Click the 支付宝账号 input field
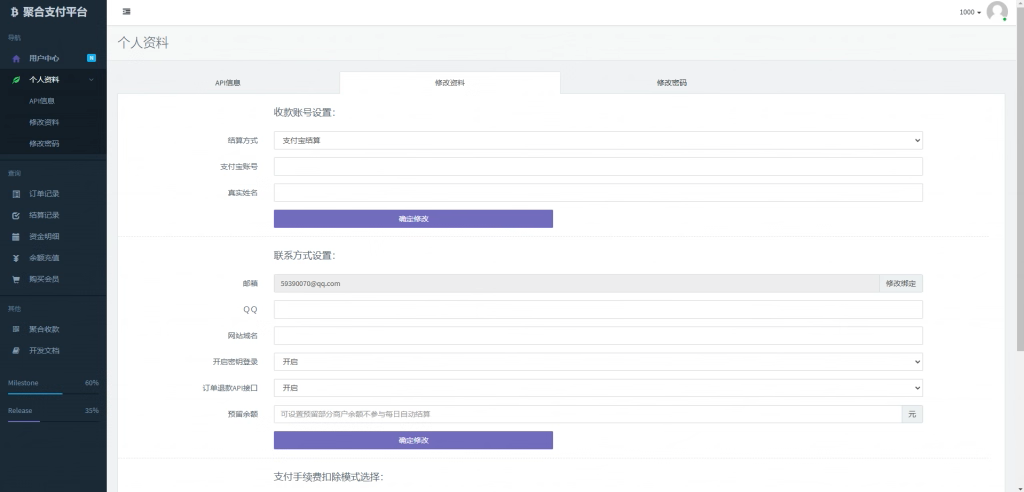Image resolution: width=1024 pixels, height=492 pixels. 597,167
